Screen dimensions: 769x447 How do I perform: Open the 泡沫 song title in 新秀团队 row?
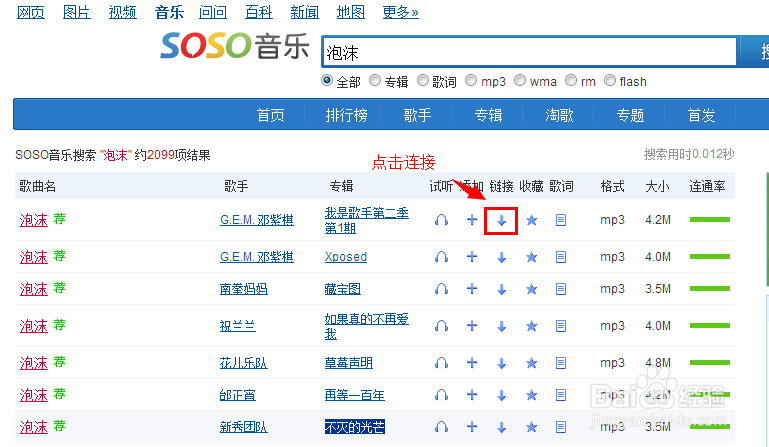[x=34, y=427]
